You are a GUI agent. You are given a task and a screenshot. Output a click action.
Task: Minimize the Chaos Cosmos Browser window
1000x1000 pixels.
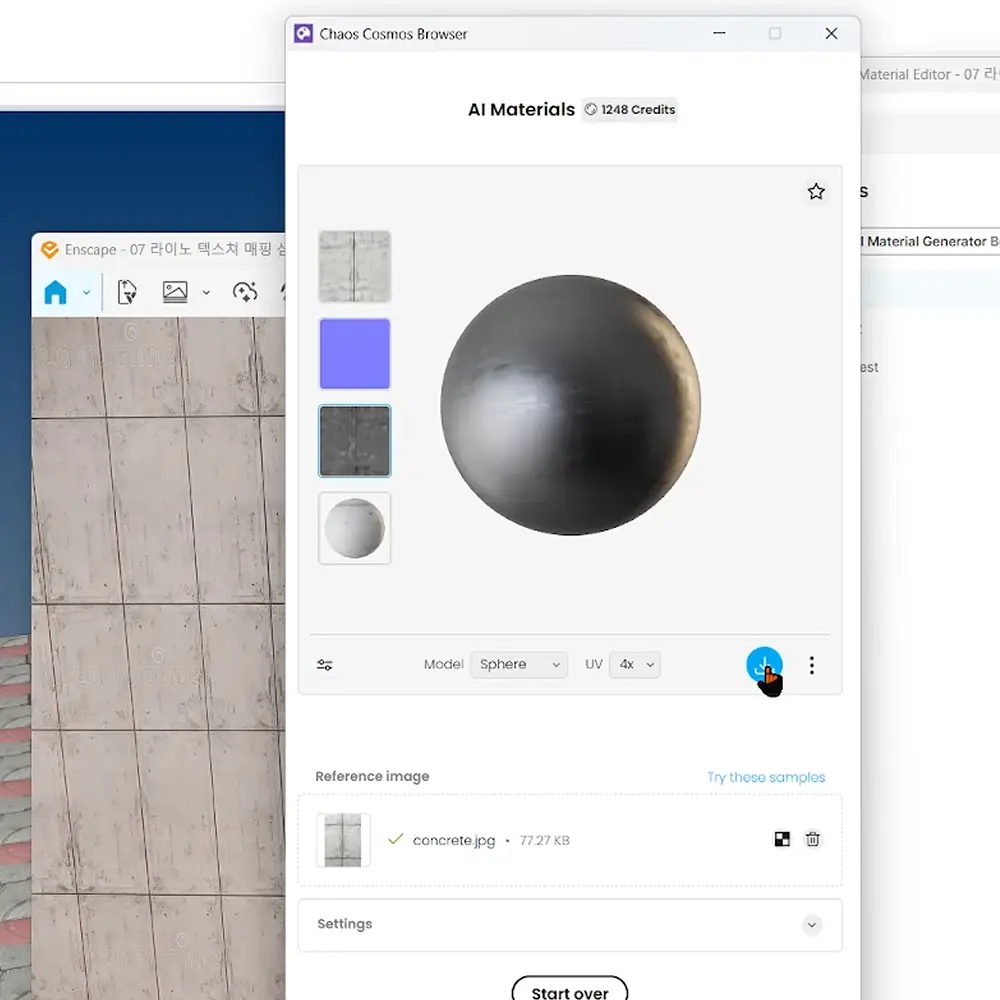click(x=719, y=33)
